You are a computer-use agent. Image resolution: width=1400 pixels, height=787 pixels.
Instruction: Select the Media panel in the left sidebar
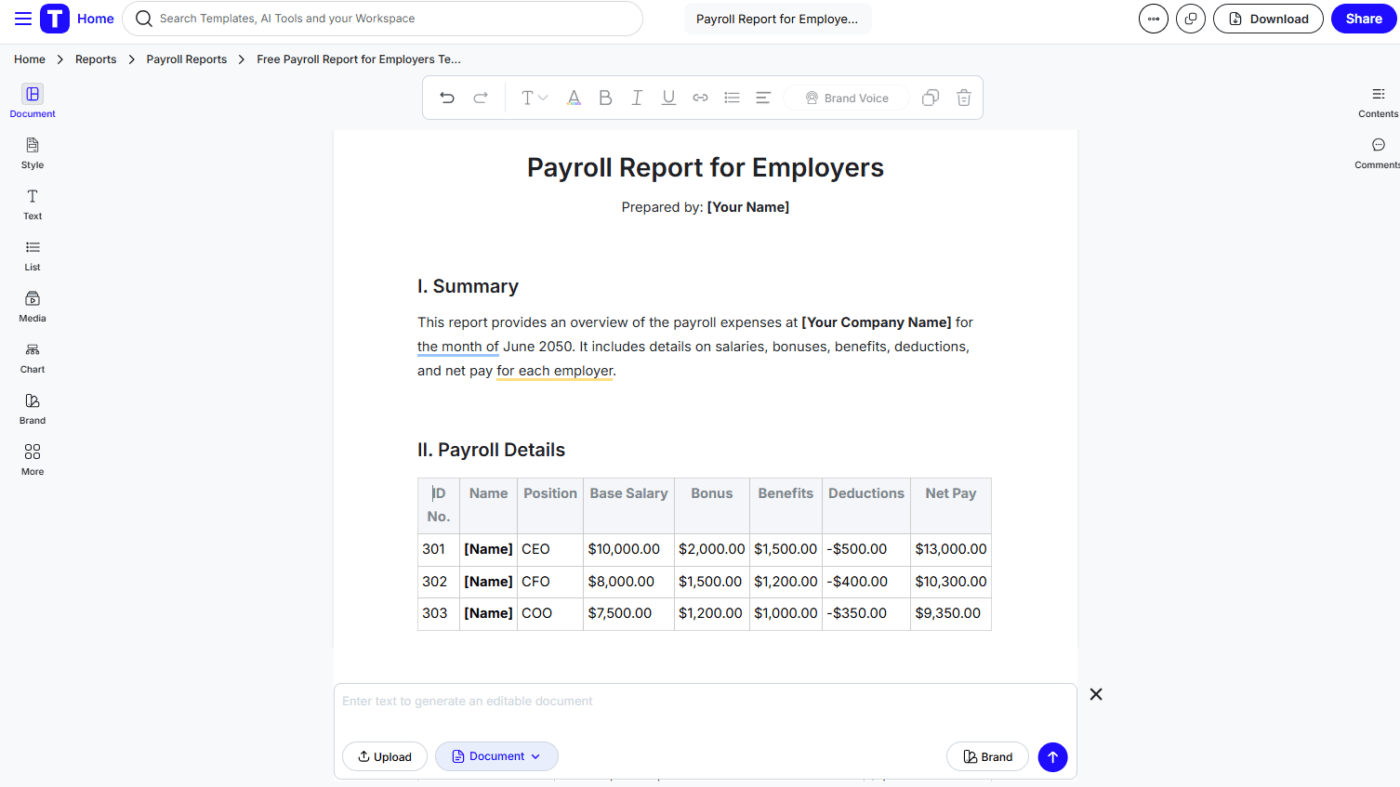[31, 305]
